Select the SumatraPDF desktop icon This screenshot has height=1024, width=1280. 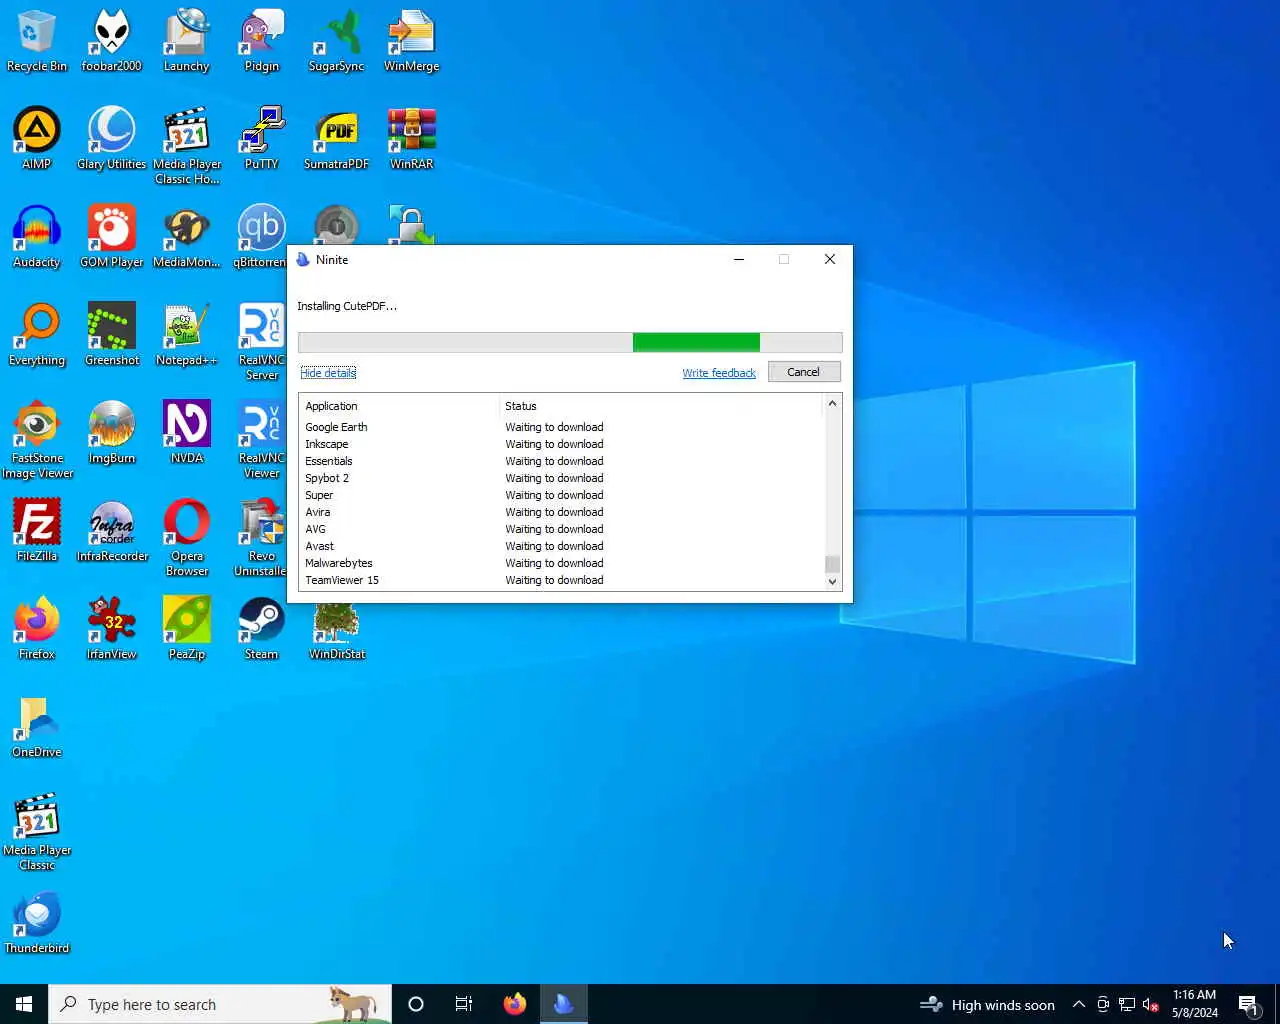[x=337, y=138]
